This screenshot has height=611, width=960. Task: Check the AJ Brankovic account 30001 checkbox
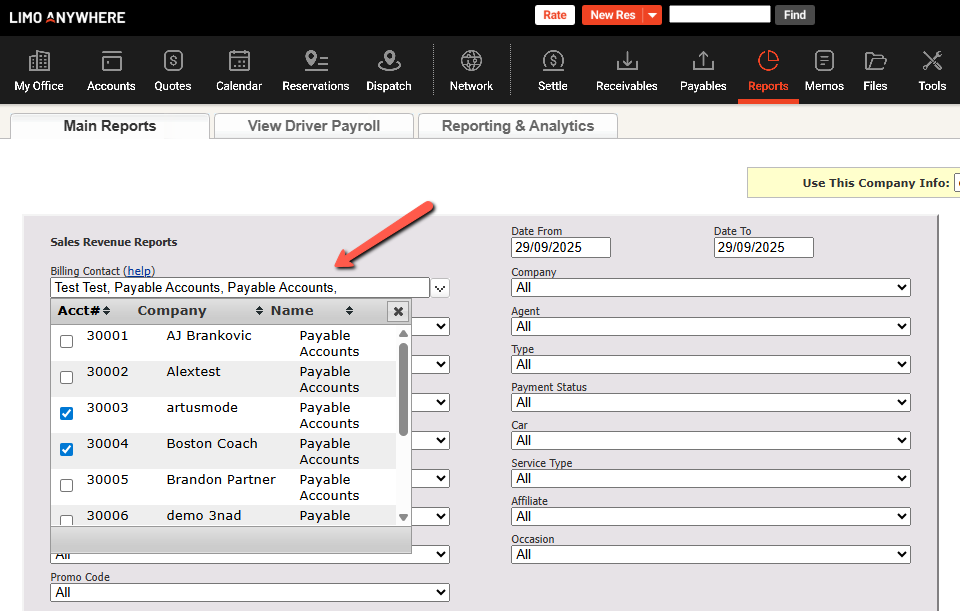point(67,342)
